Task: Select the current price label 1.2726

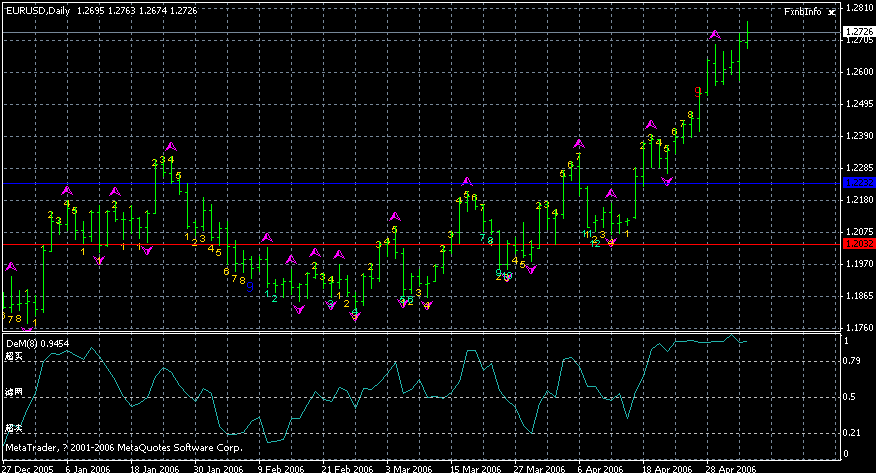Action: (x=857, y=33)
